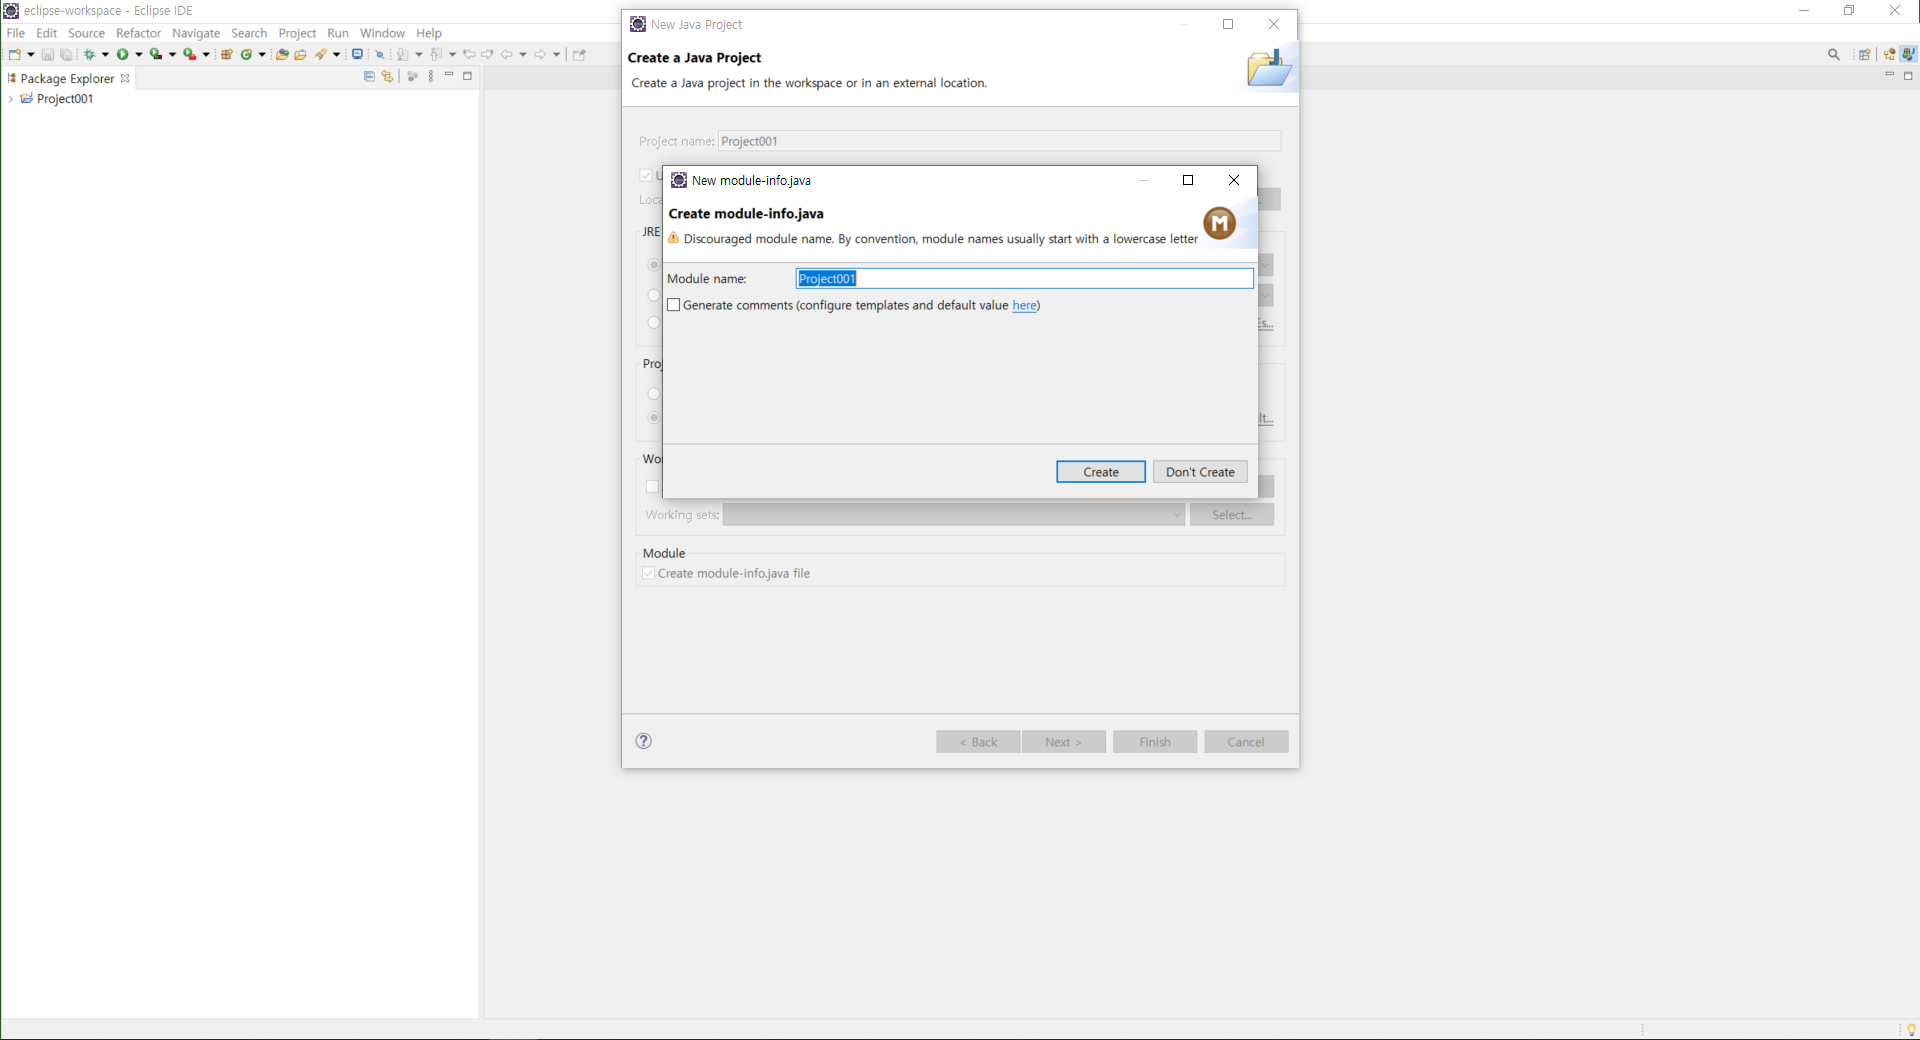Open the New wizard dropdown arrow
Screen dimensions: 1920x1040
(x=31, y=54)
